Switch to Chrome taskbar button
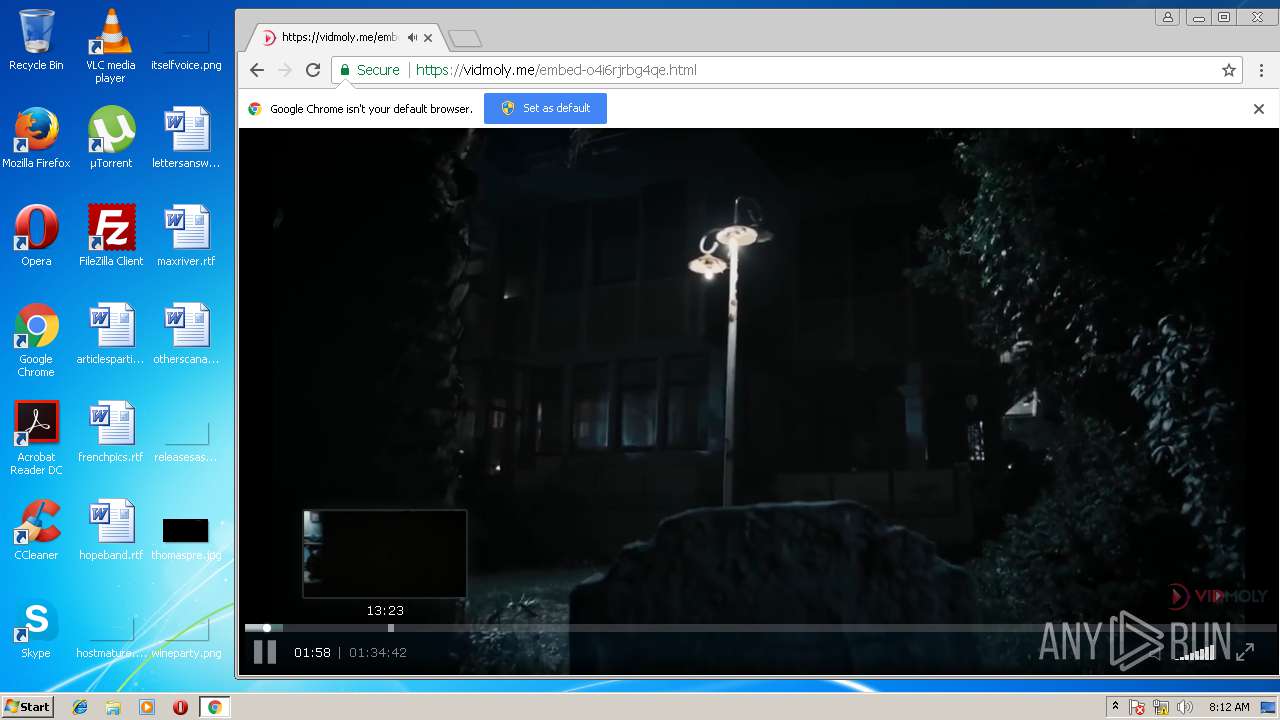This screenshot has width=1280, height=720. pos(214,707)
